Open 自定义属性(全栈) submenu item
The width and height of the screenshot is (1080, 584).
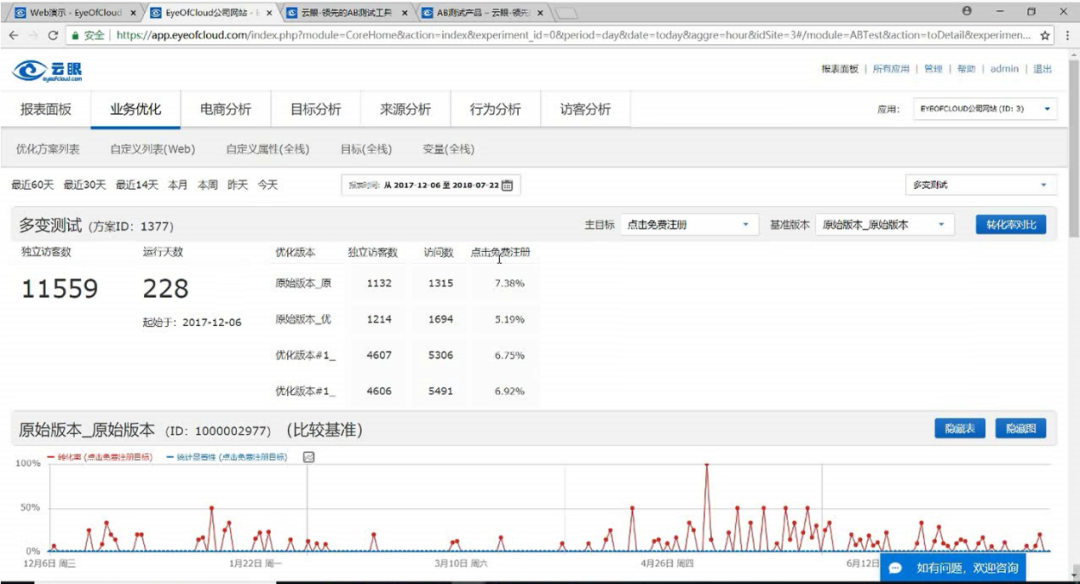click(x=267, y=149)
